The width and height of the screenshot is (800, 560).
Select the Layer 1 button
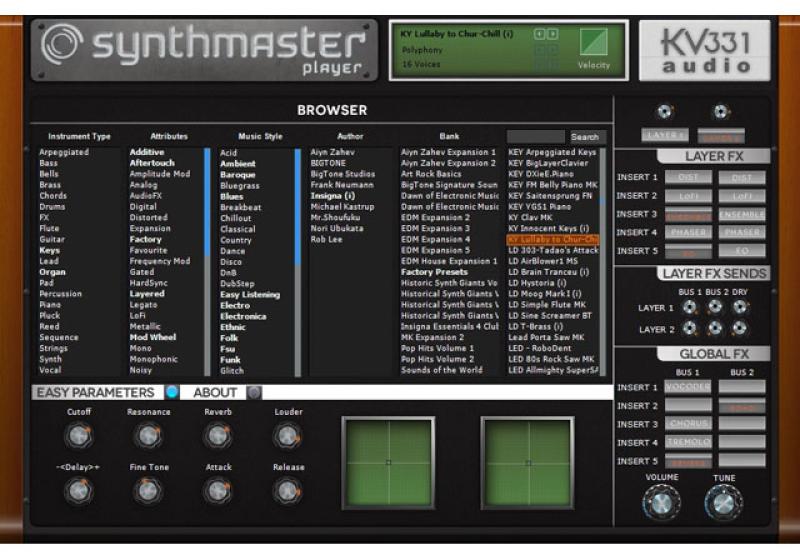(665, 134)
